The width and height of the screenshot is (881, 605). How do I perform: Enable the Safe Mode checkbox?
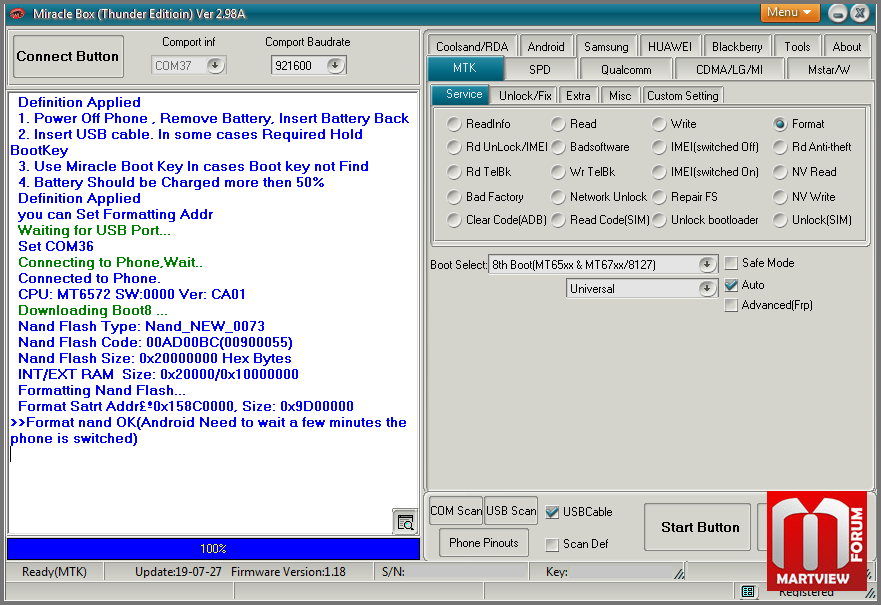pos(732,263)
